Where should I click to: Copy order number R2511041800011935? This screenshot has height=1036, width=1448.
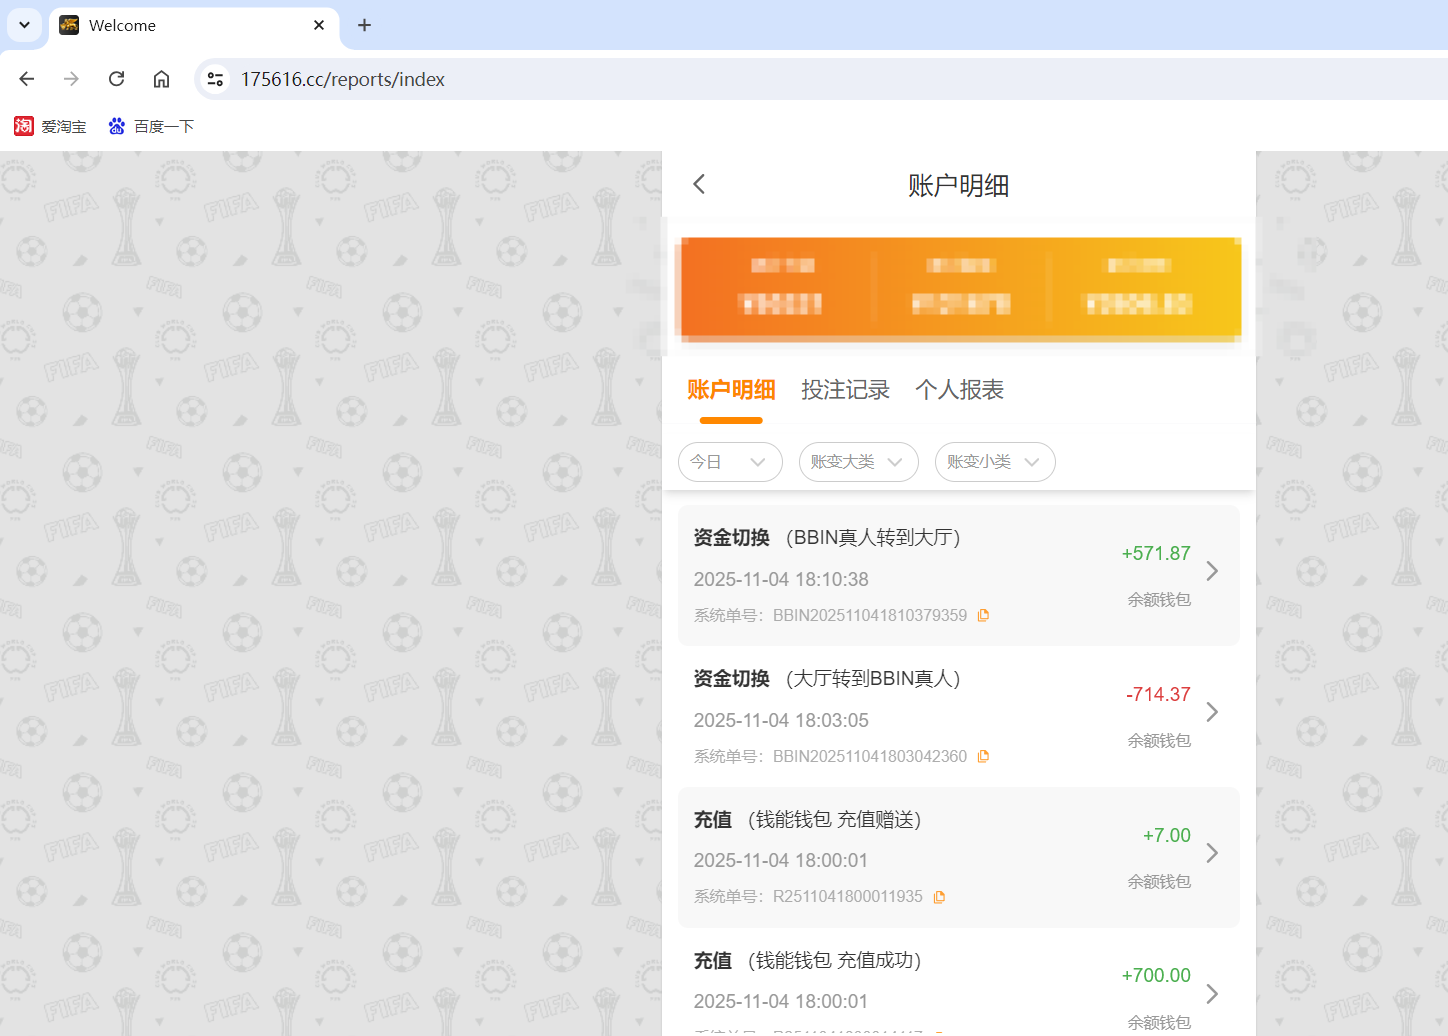pos(938,896)
